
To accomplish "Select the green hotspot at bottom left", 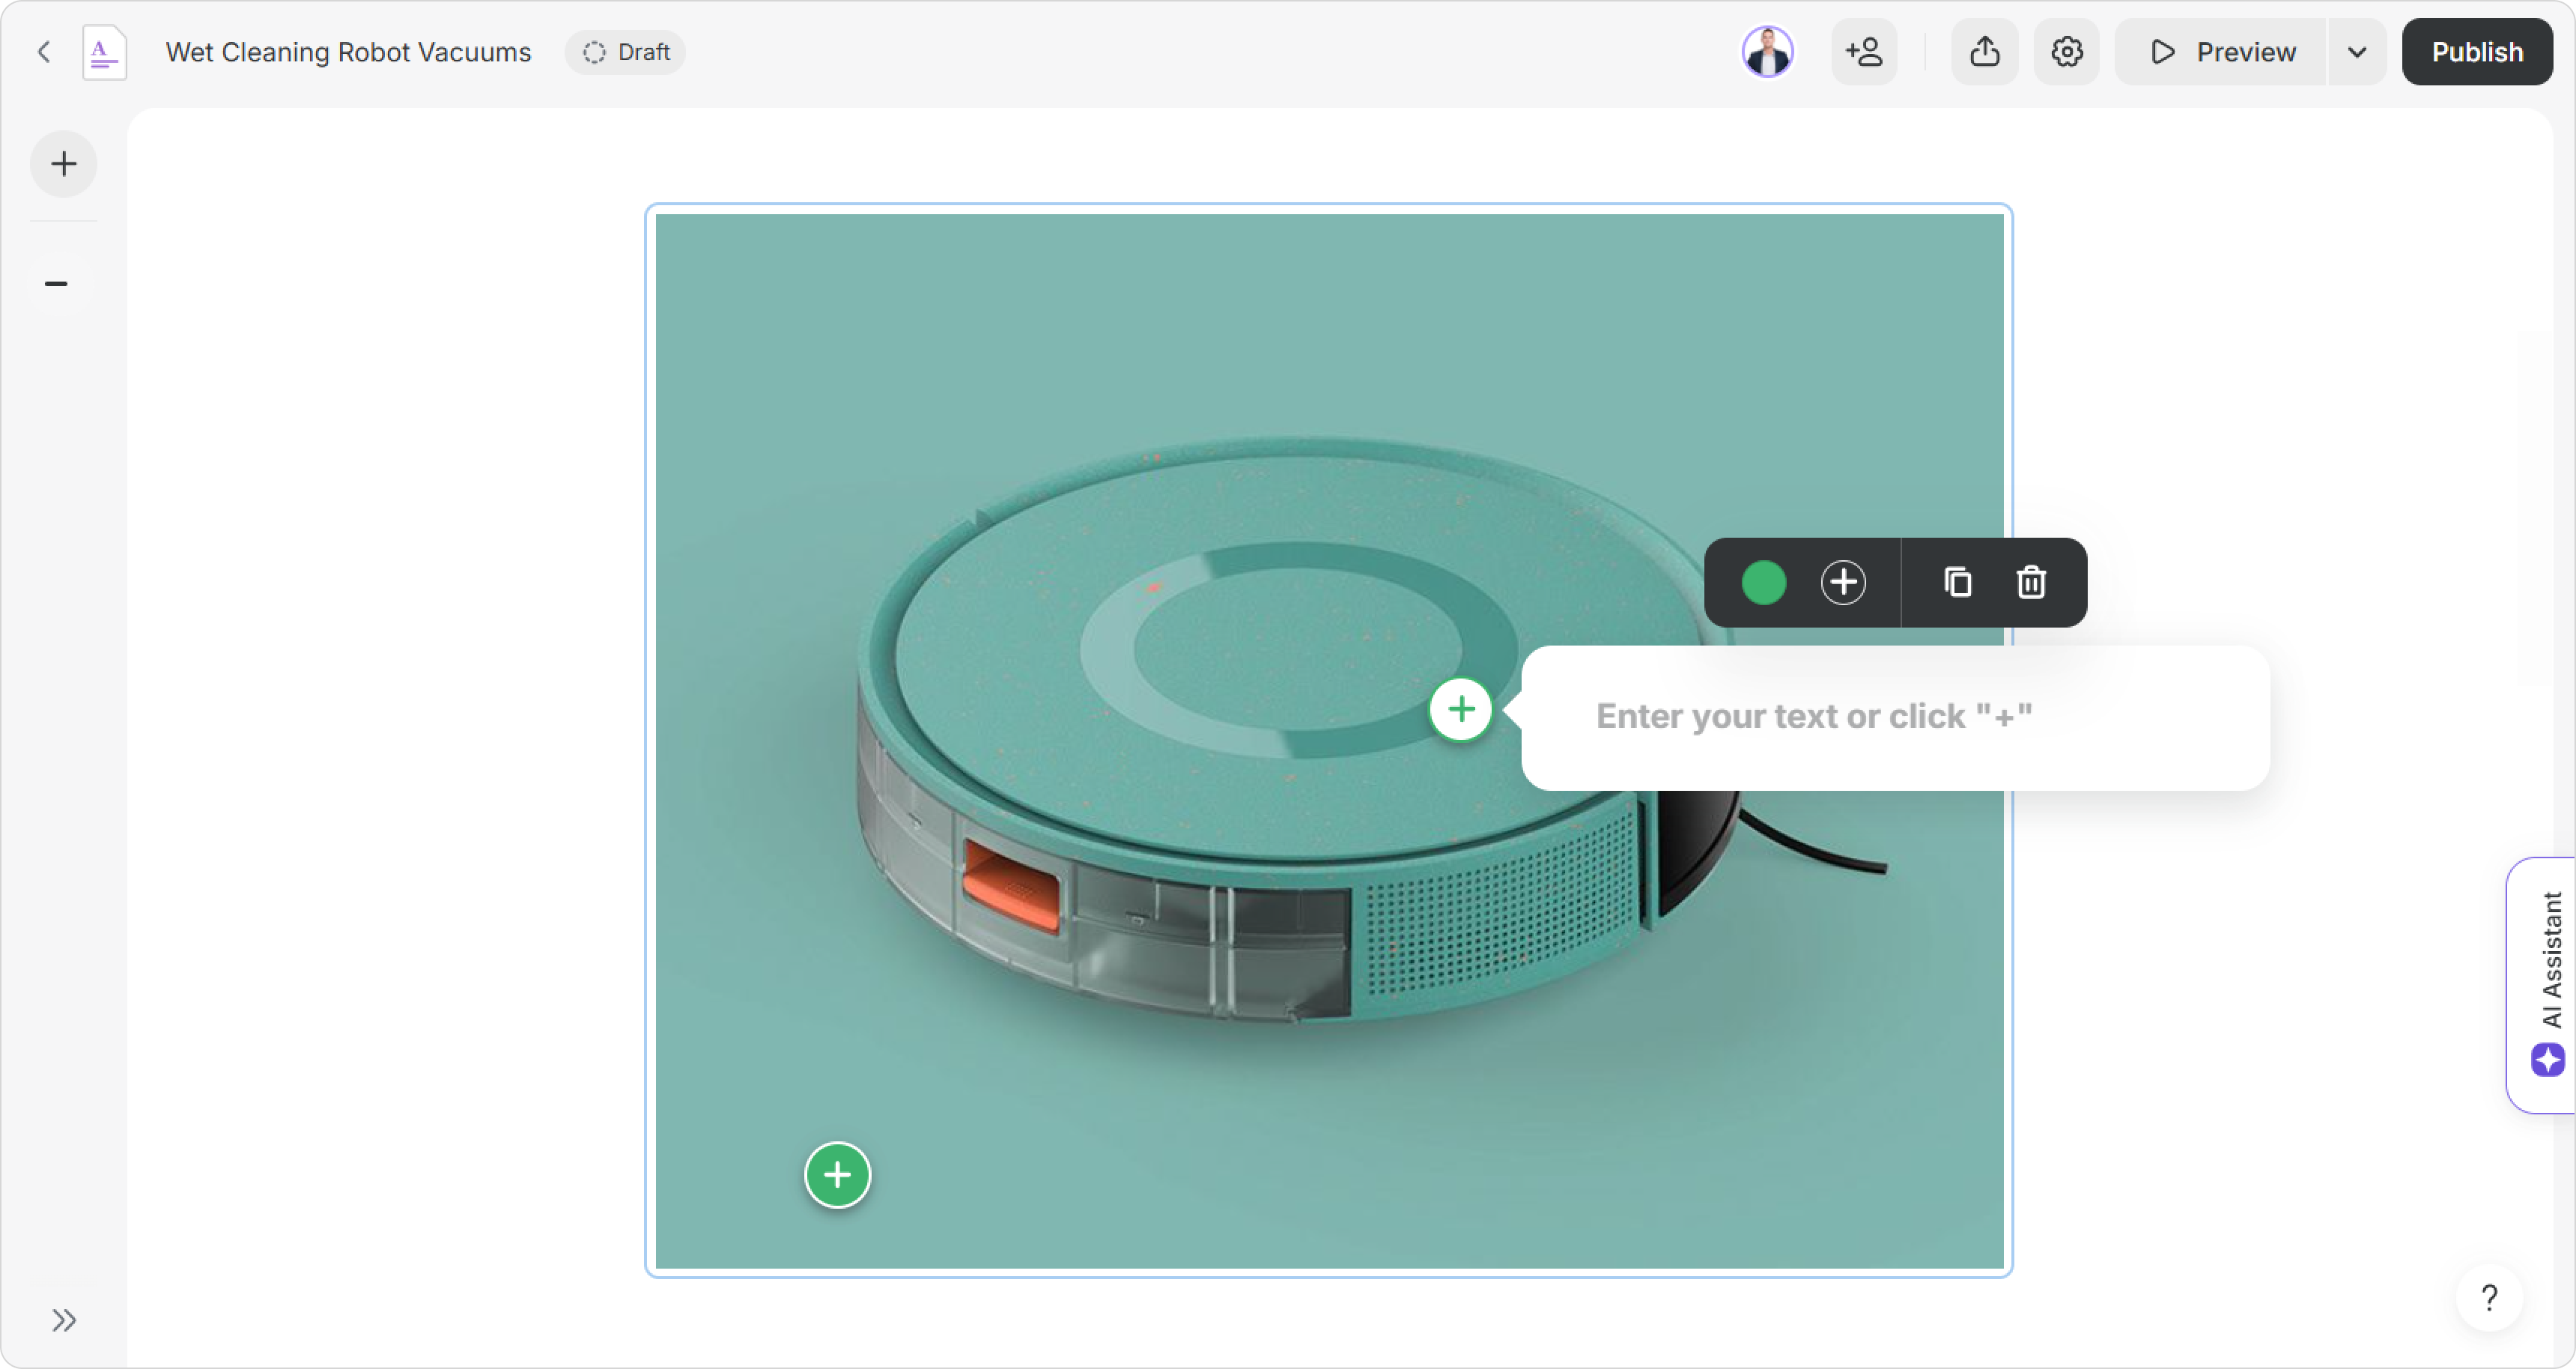I will (x=837, y=1175).
